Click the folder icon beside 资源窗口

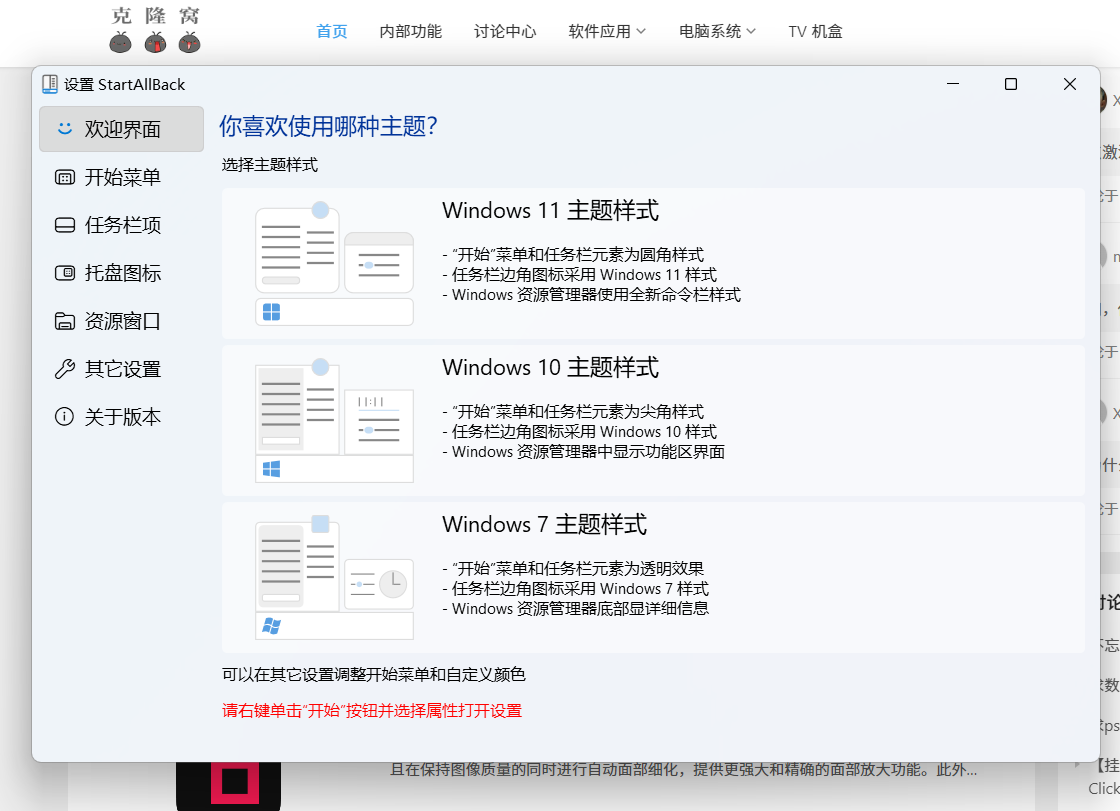[x=64, y=321]
